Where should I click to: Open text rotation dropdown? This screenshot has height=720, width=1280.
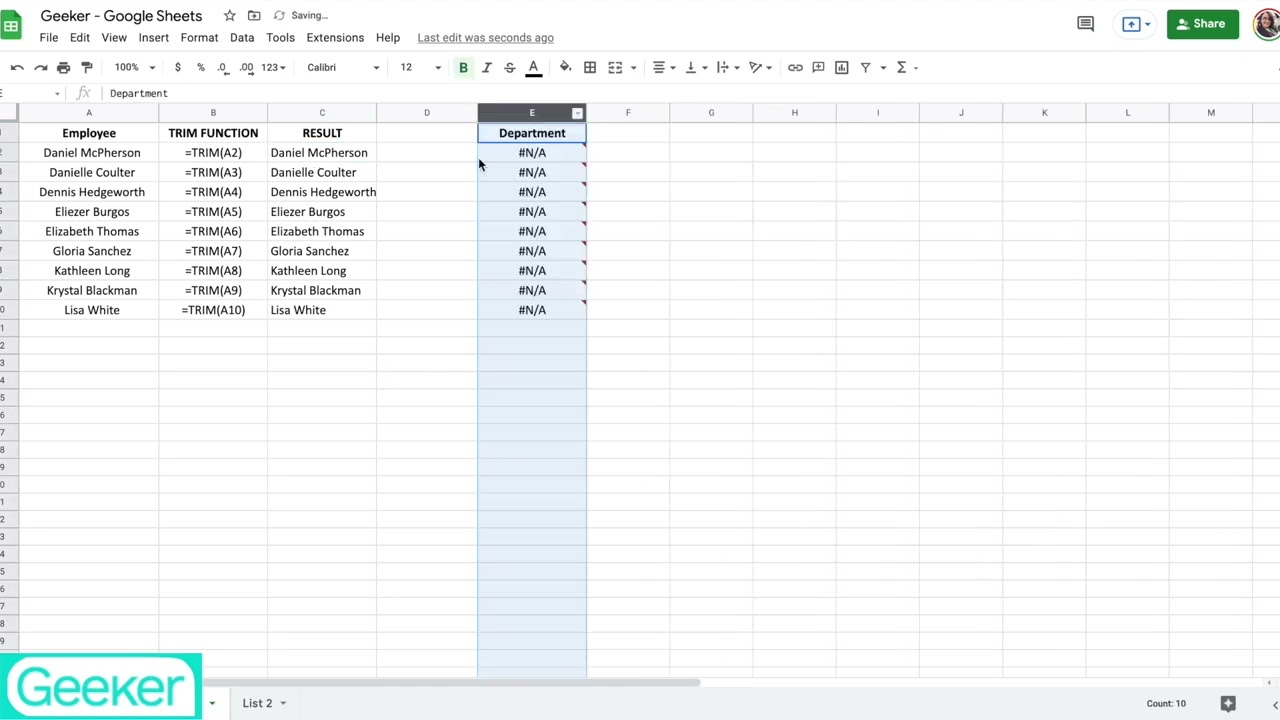click(761, 67)
